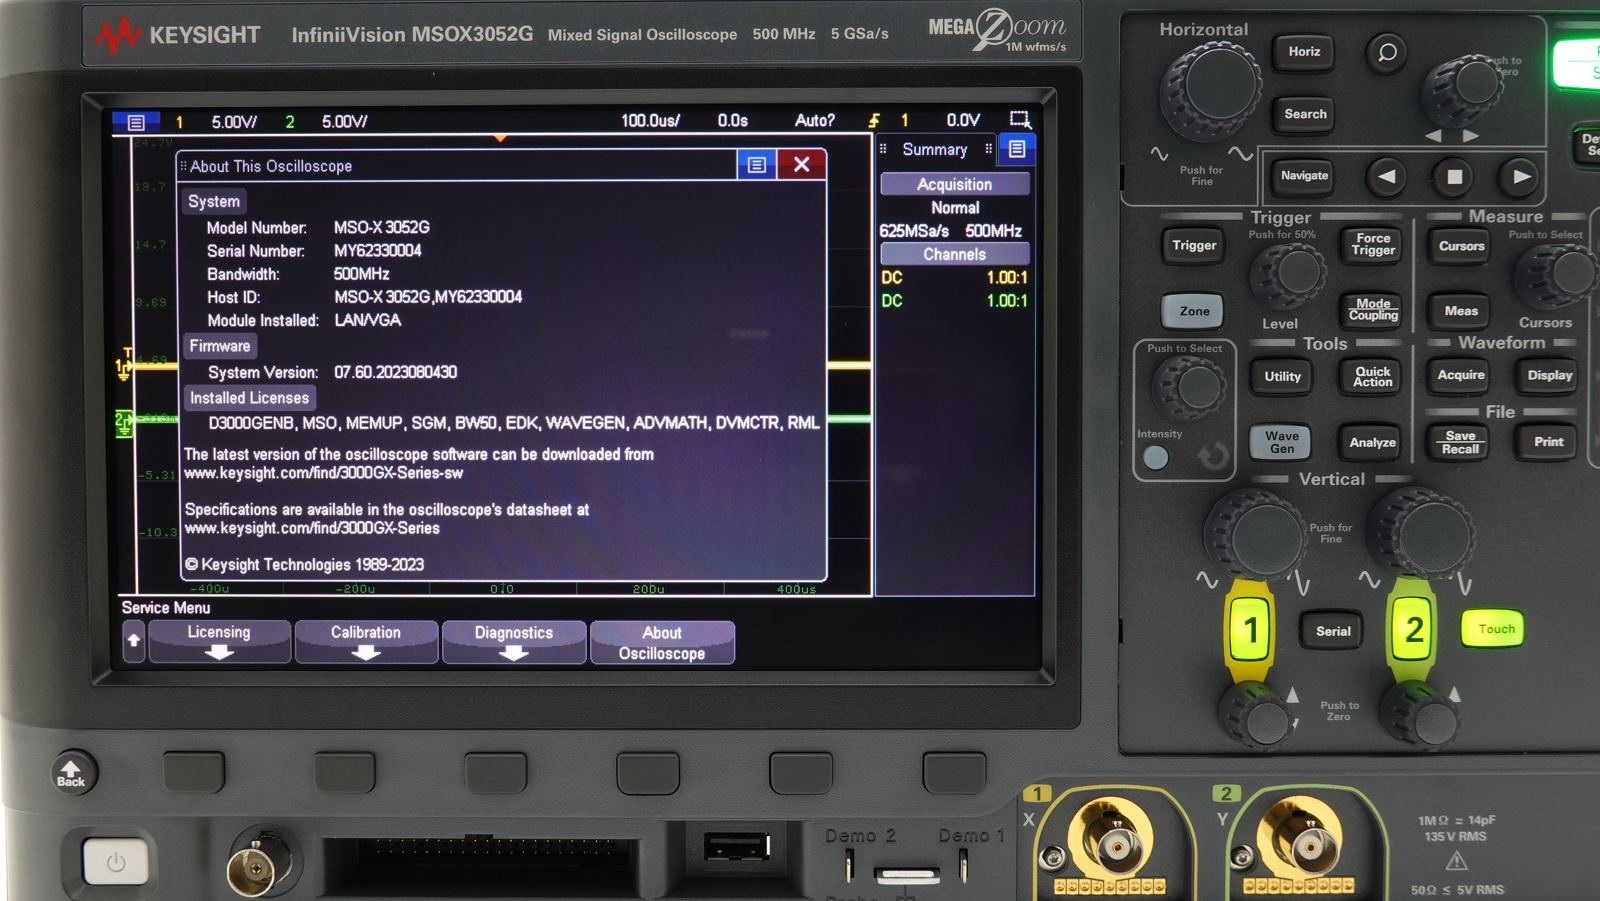Push the channel 1 vertical position knob

pyautogui.click(x=1256, y=714)
